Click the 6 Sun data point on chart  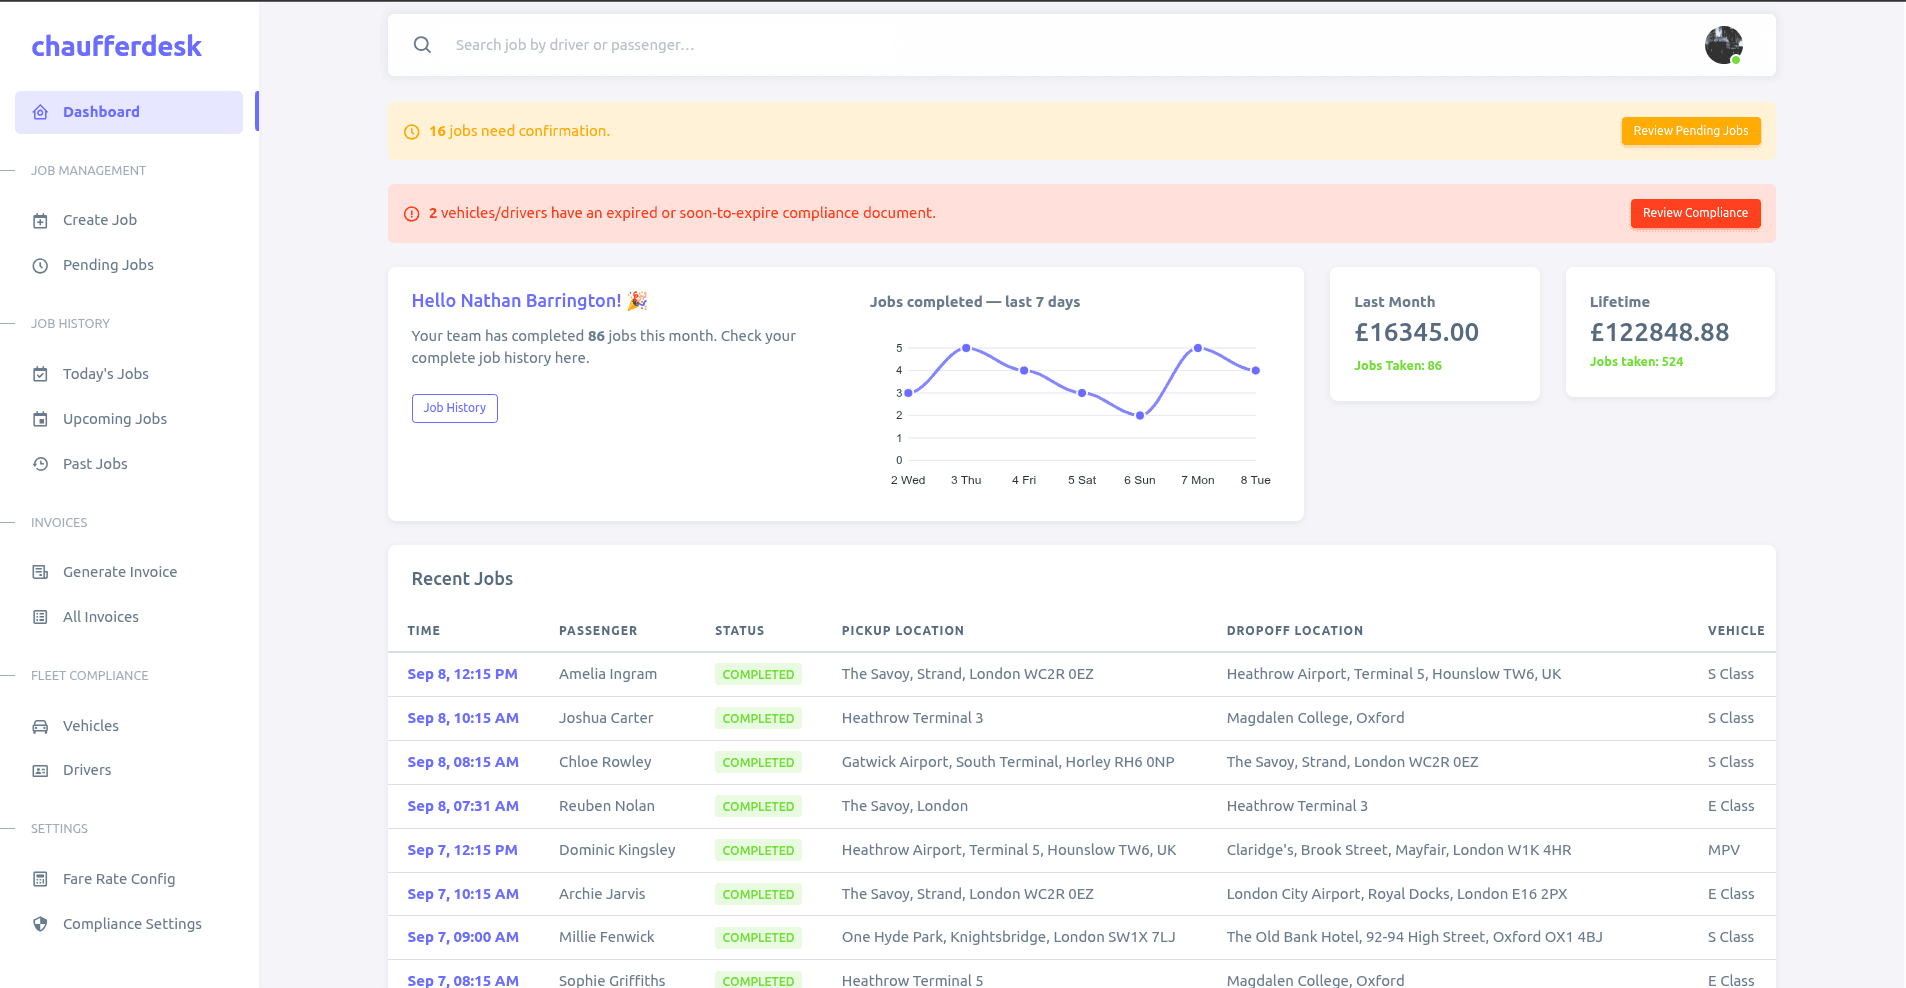(x=1140, y=415)
